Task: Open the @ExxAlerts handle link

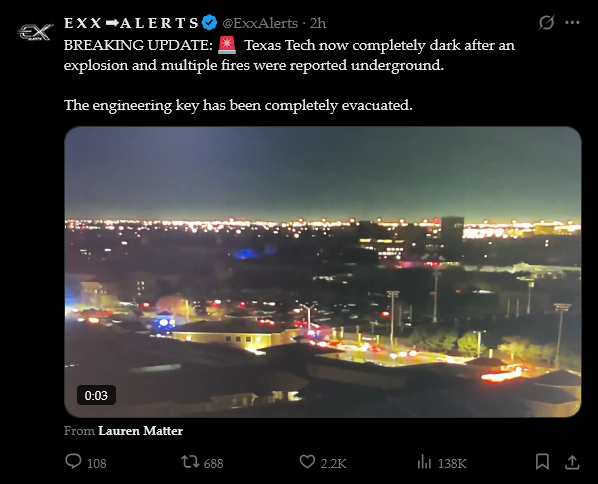Action: [260, 23]
